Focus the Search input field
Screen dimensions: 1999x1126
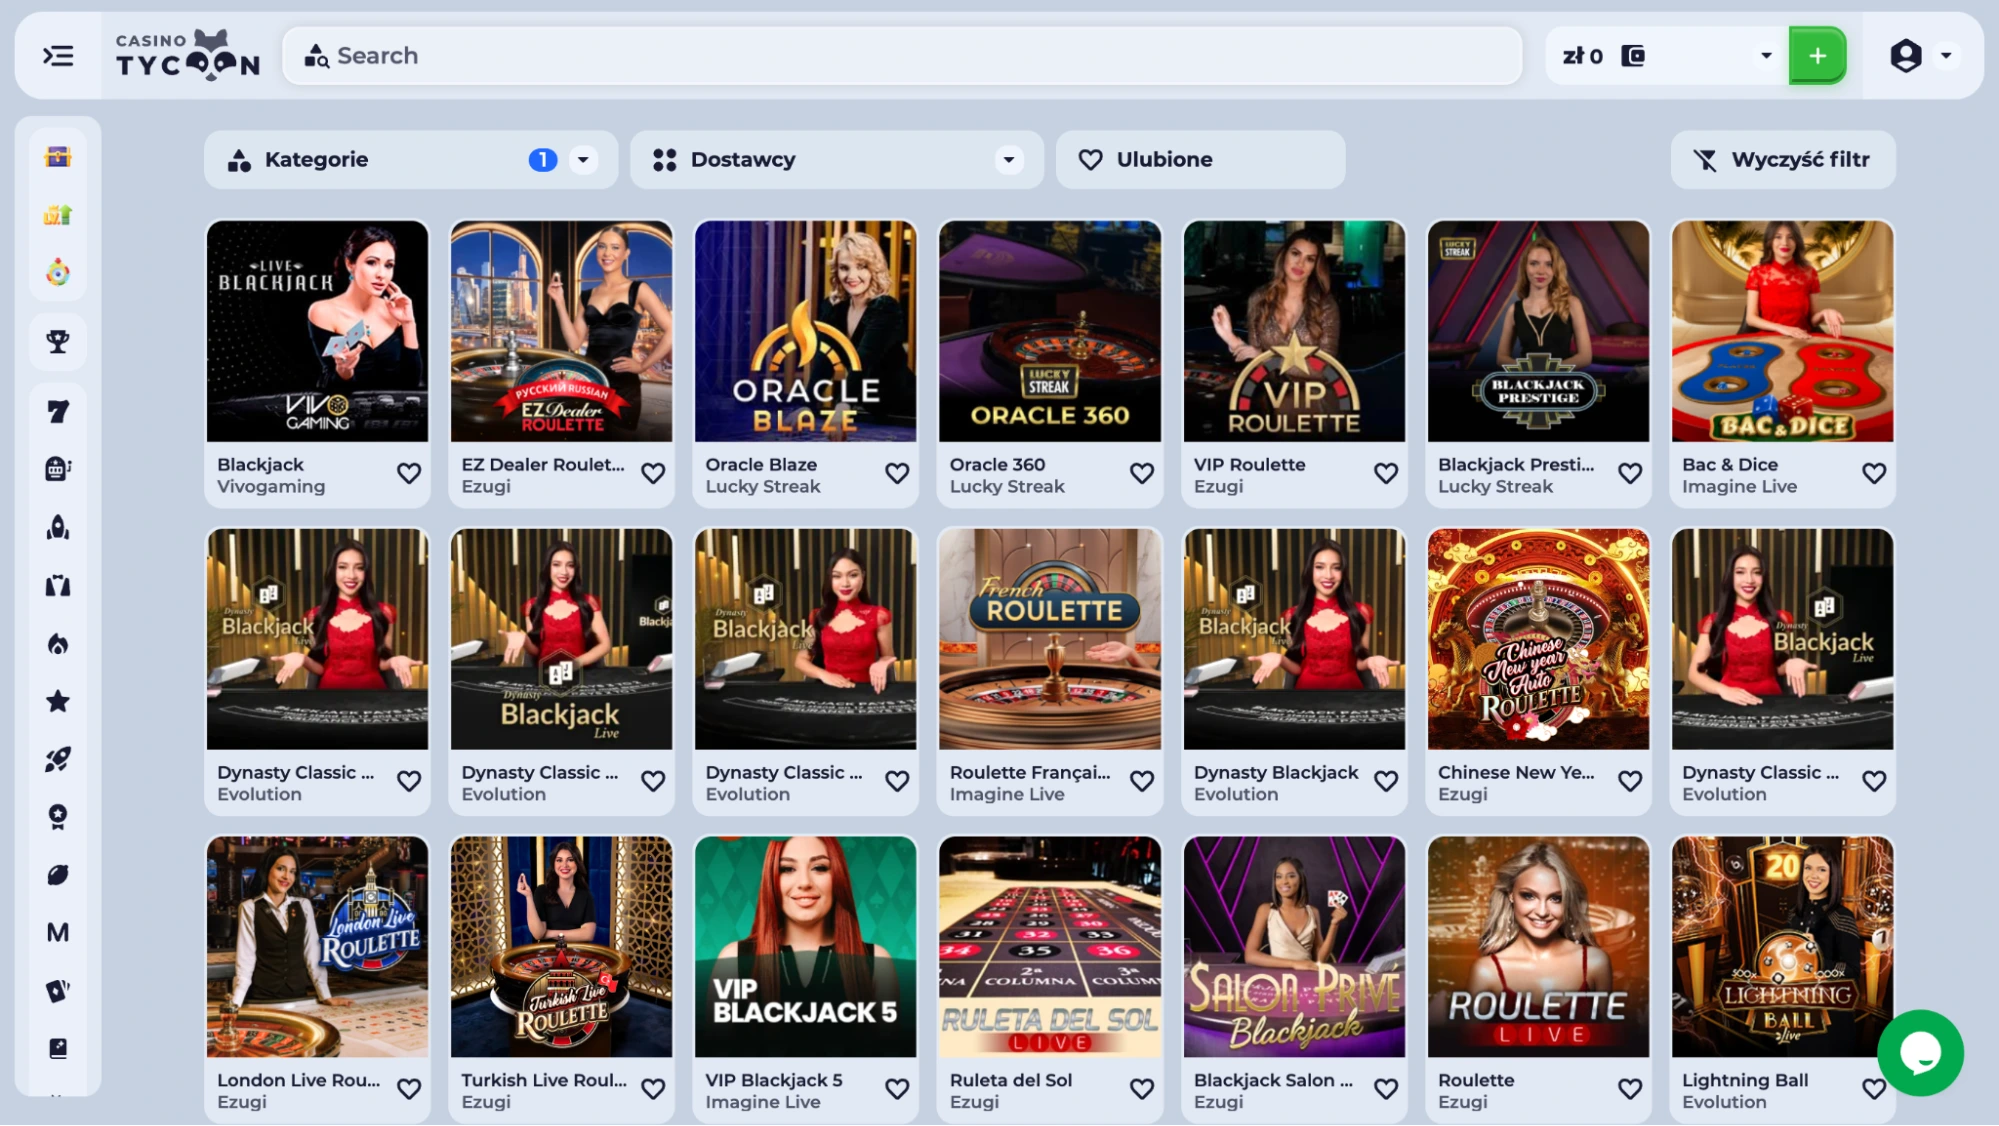point(902,56)
